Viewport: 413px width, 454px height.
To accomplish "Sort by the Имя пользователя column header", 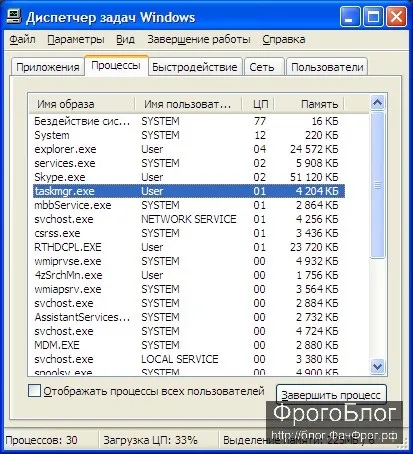I will point(188,104).
